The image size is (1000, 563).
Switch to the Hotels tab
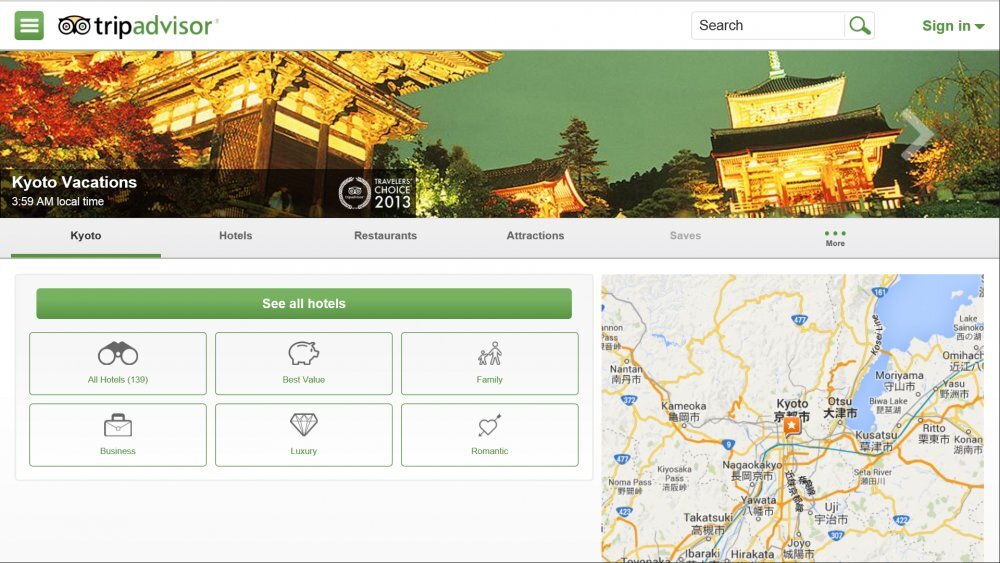pos(235,236)
